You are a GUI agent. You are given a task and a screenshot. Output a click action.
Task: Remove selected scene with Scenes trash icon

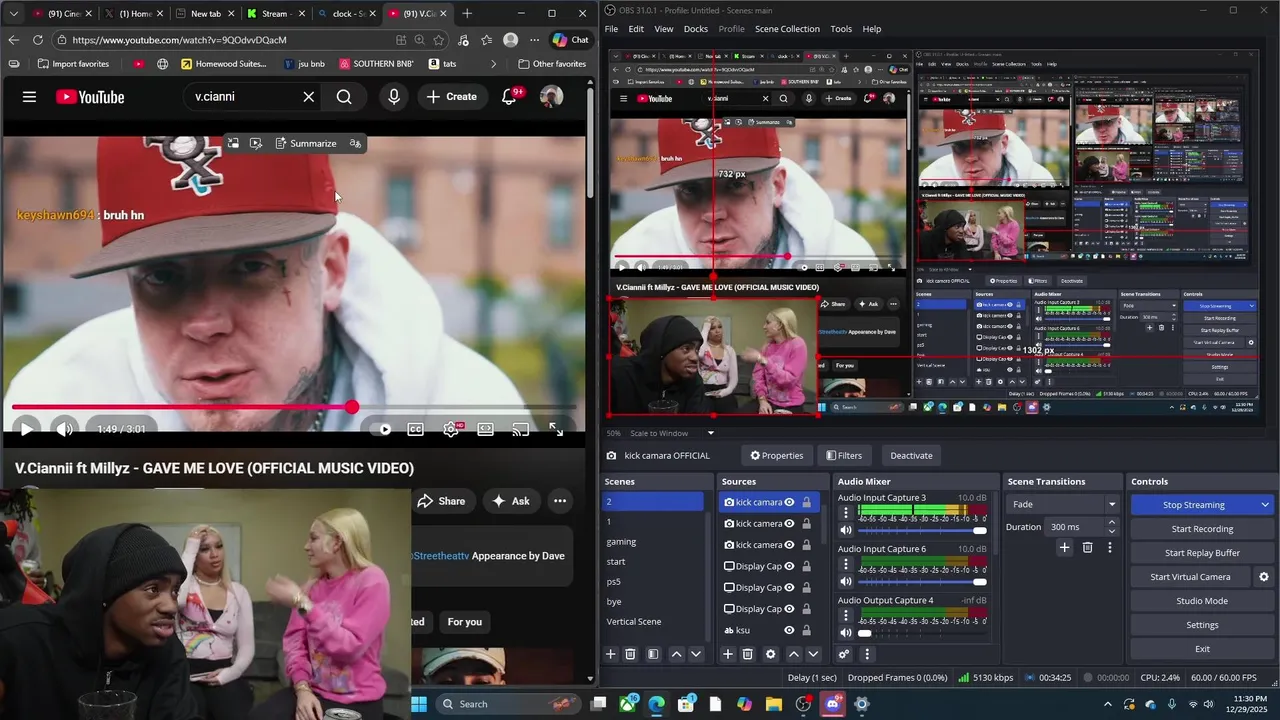tap(630, 654)
